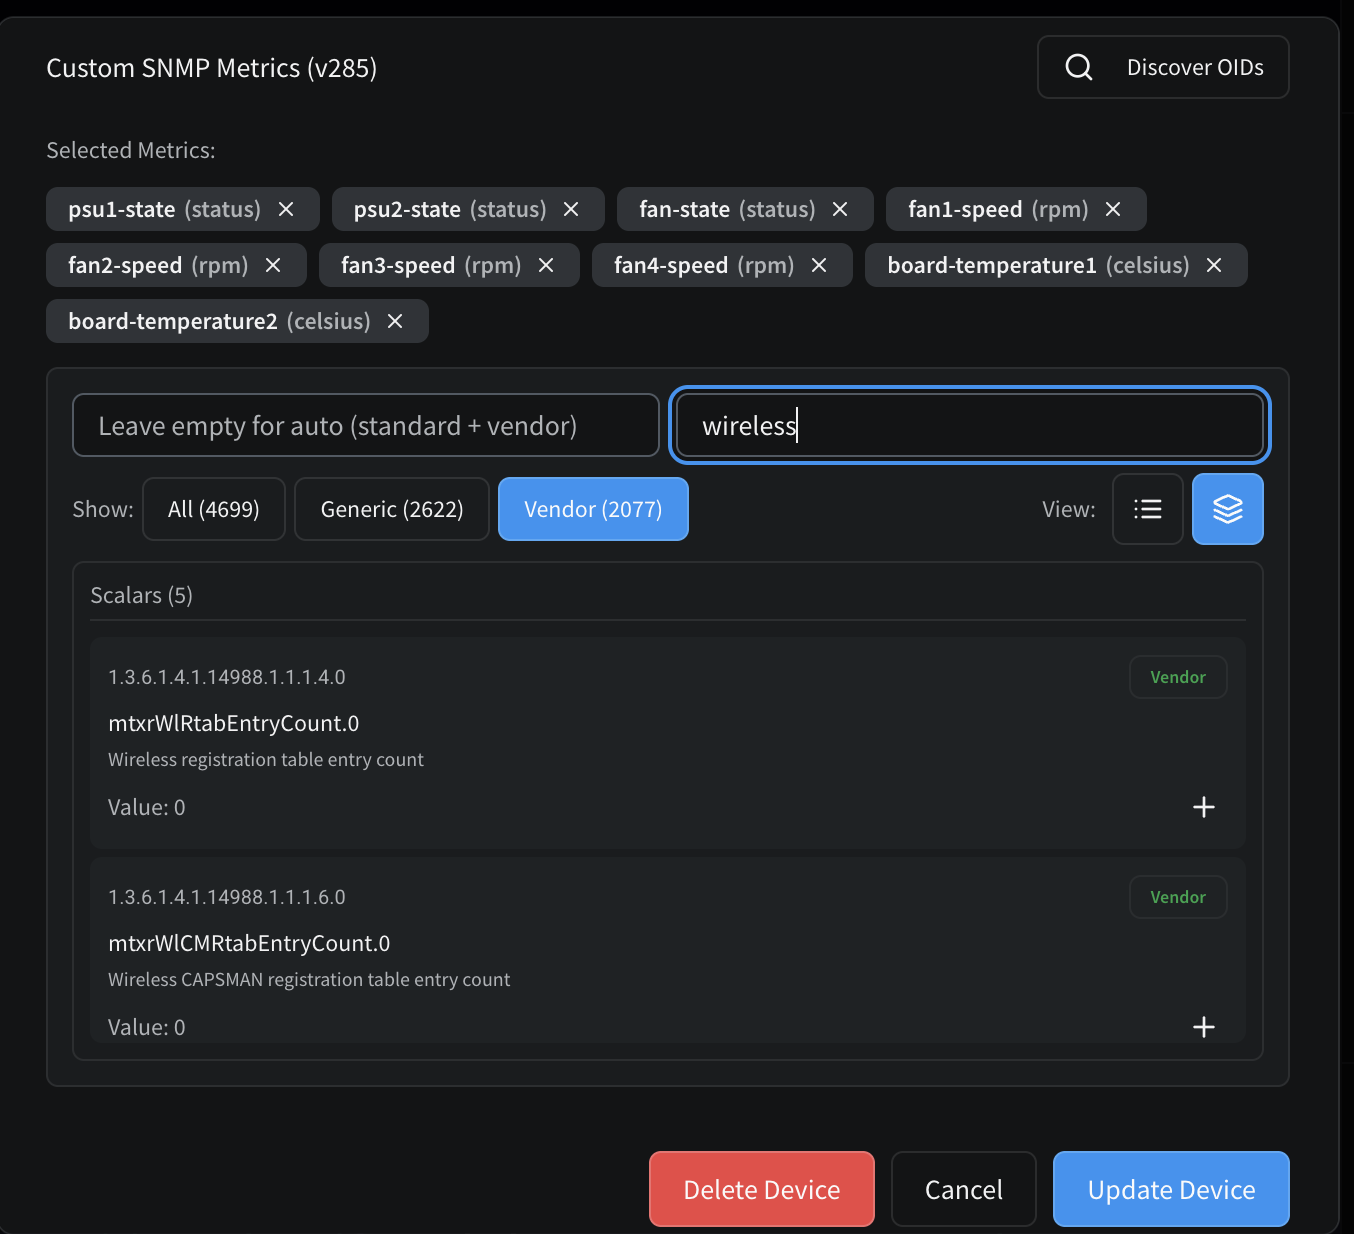Remove fan3-speed metric chip
Viewport: 1354px width, 1234px height.
[x=546, y=265]
